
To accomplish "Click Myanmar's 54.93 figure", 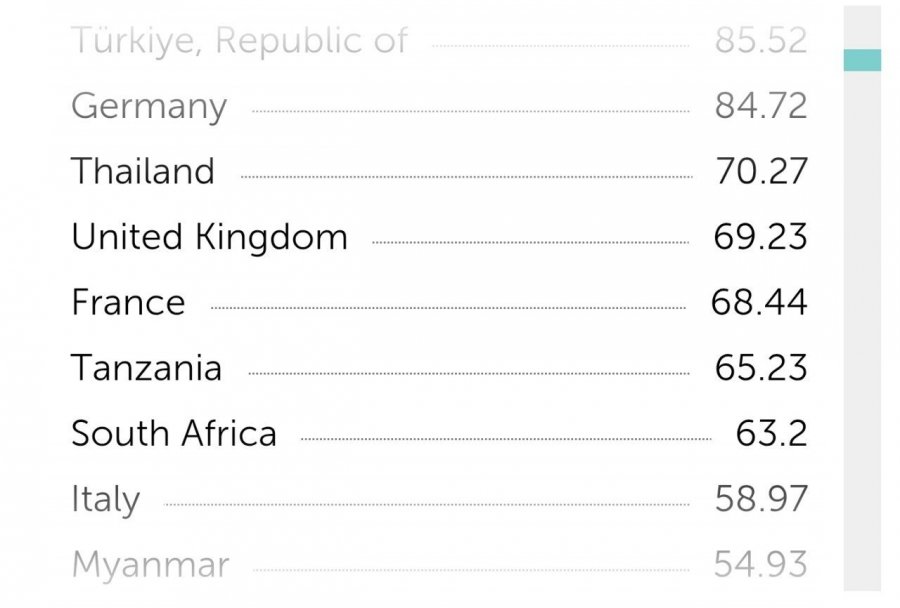I will coord(761,565).
